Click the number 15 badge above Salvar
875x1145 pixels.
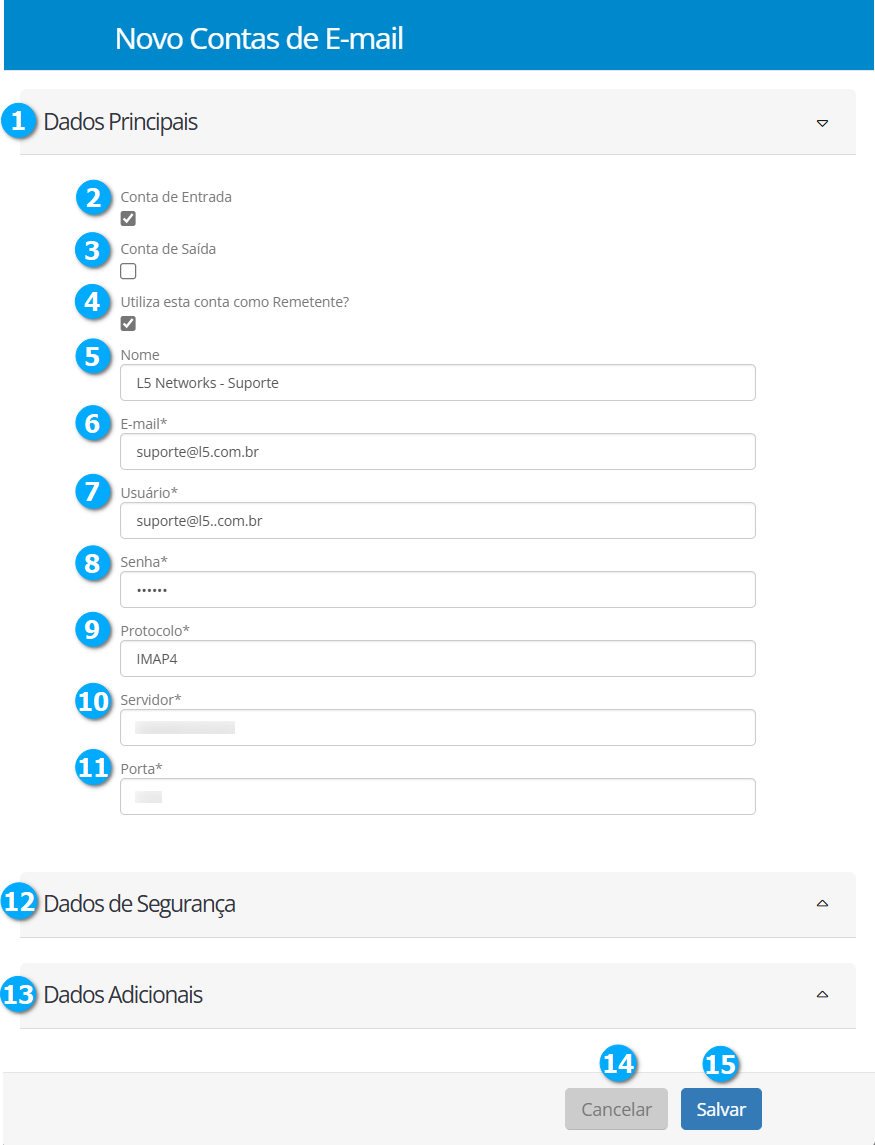[720, 1064]
